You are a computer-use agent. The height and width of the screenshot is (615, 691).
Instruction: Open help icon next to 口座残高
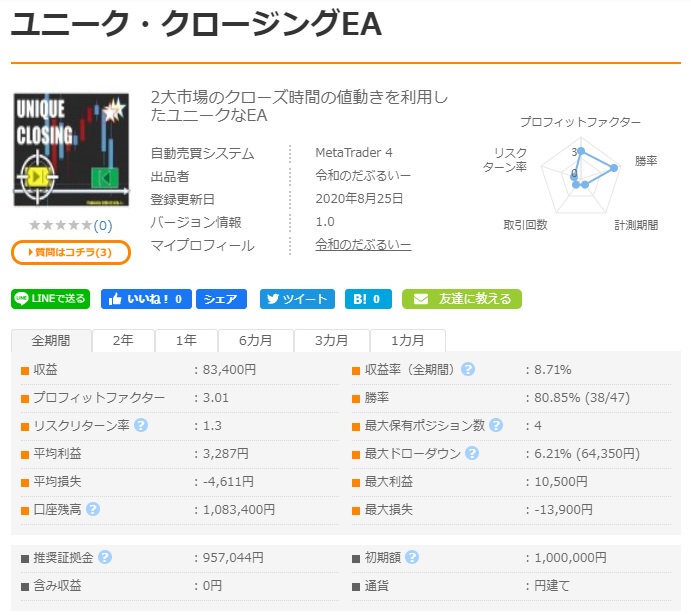93,509
